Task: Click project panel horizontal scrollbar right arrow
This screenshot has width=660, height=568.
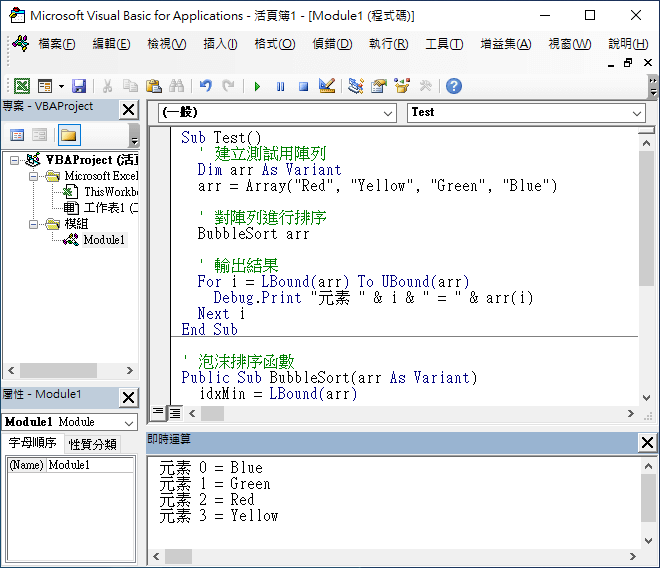Action: (x=130, y=371)
